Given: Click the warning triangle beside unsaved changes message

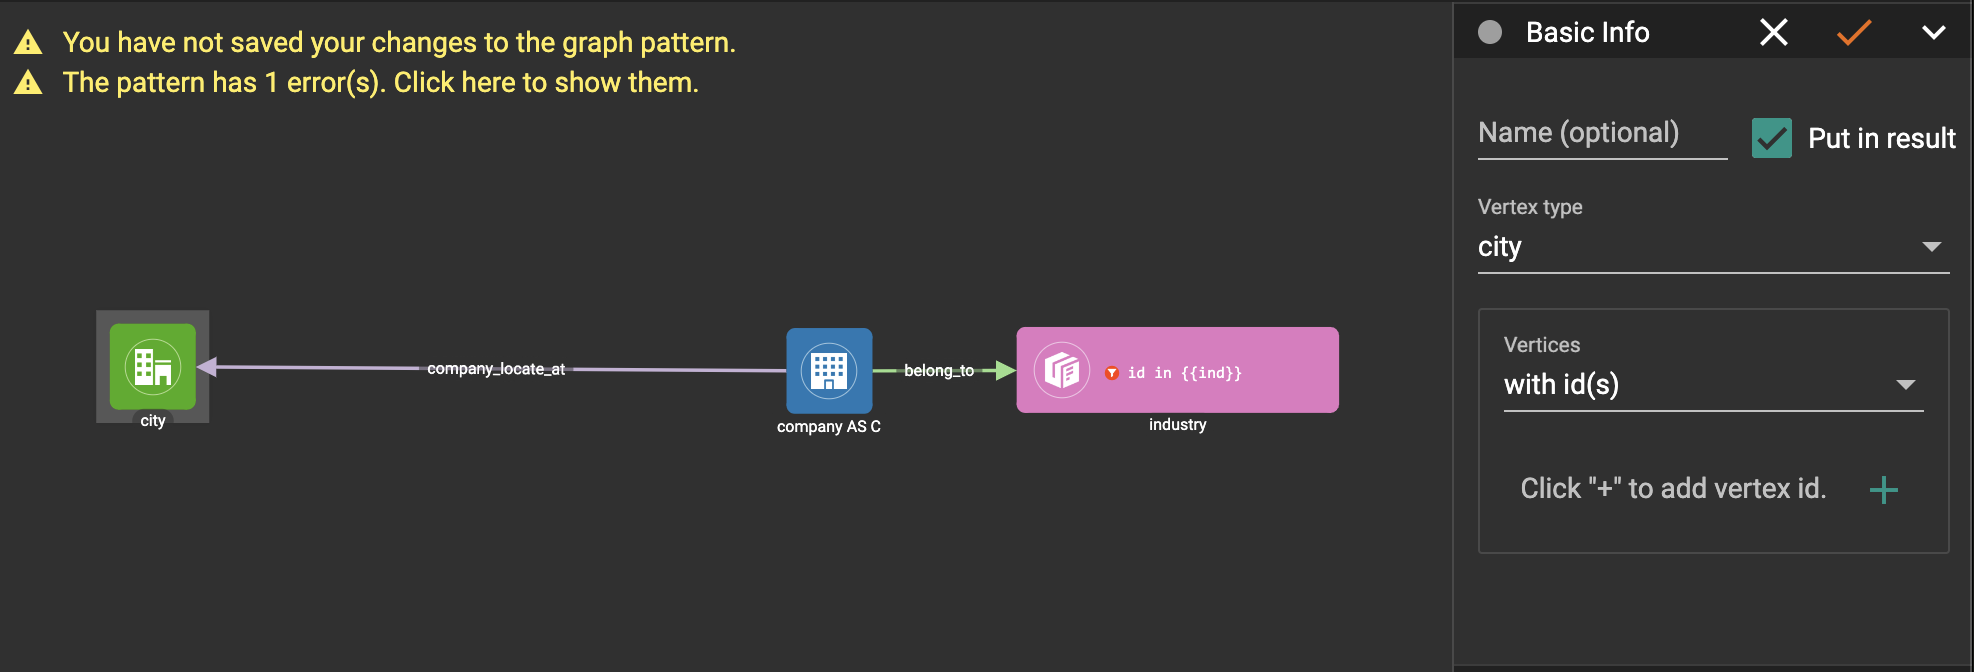Looking at the screenshot, I should coord(28,42).
